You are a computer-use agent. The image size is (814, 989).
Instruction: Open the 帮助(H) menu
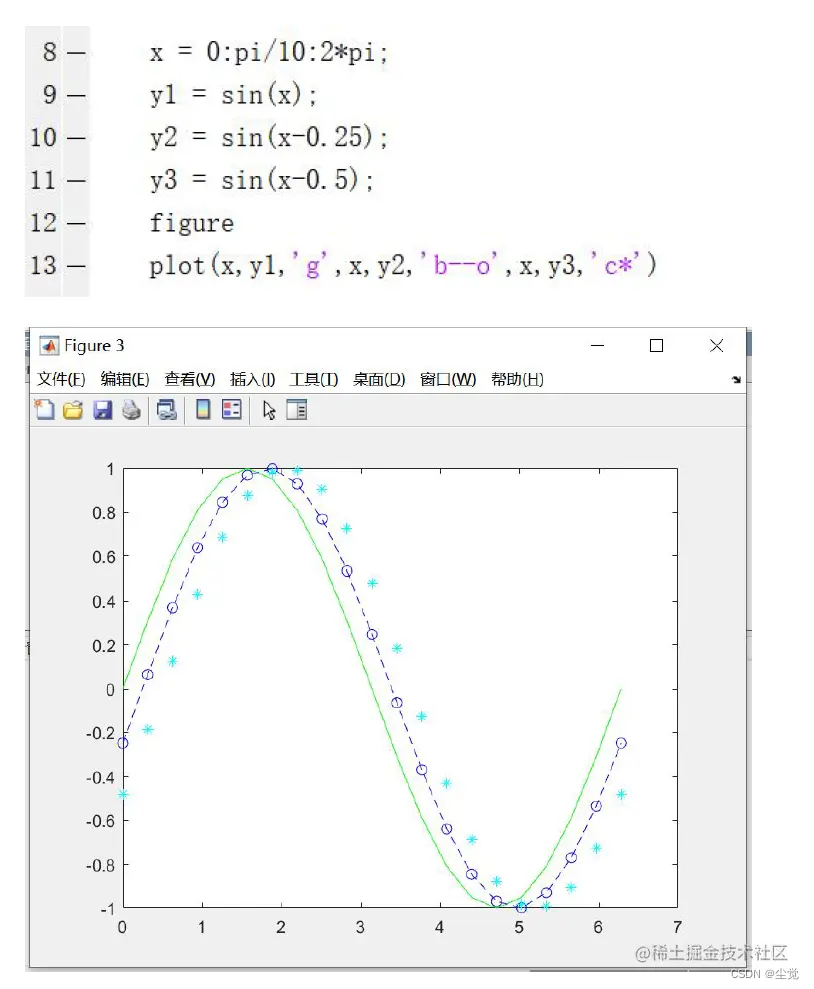(x=517, y=379)
